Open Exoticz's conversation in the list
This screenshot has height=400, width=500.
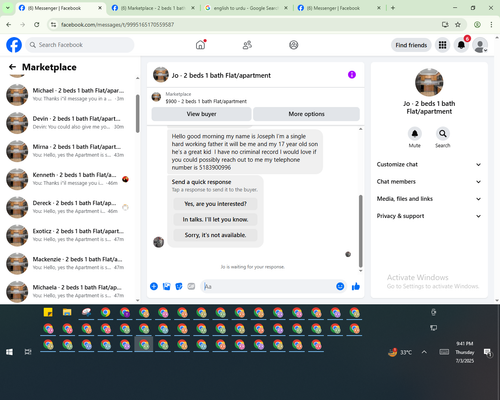68,235
